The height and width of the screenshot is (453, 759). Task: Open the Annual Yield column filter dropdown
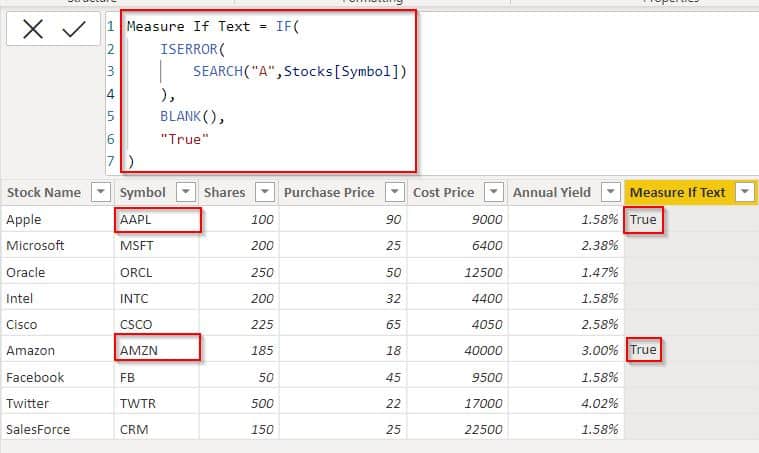pyautogui.click(x=610, y=192)
